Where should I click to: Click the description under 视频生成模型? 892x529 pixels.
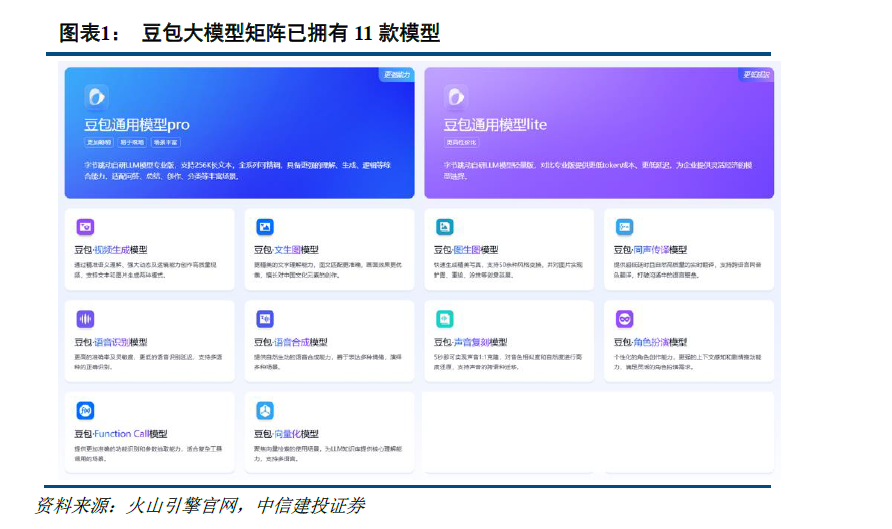coord(146,270)
